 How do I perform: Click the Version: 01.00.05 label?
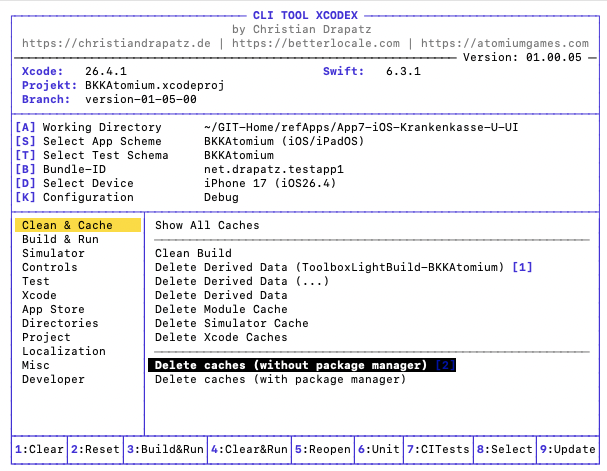point(522,57)
